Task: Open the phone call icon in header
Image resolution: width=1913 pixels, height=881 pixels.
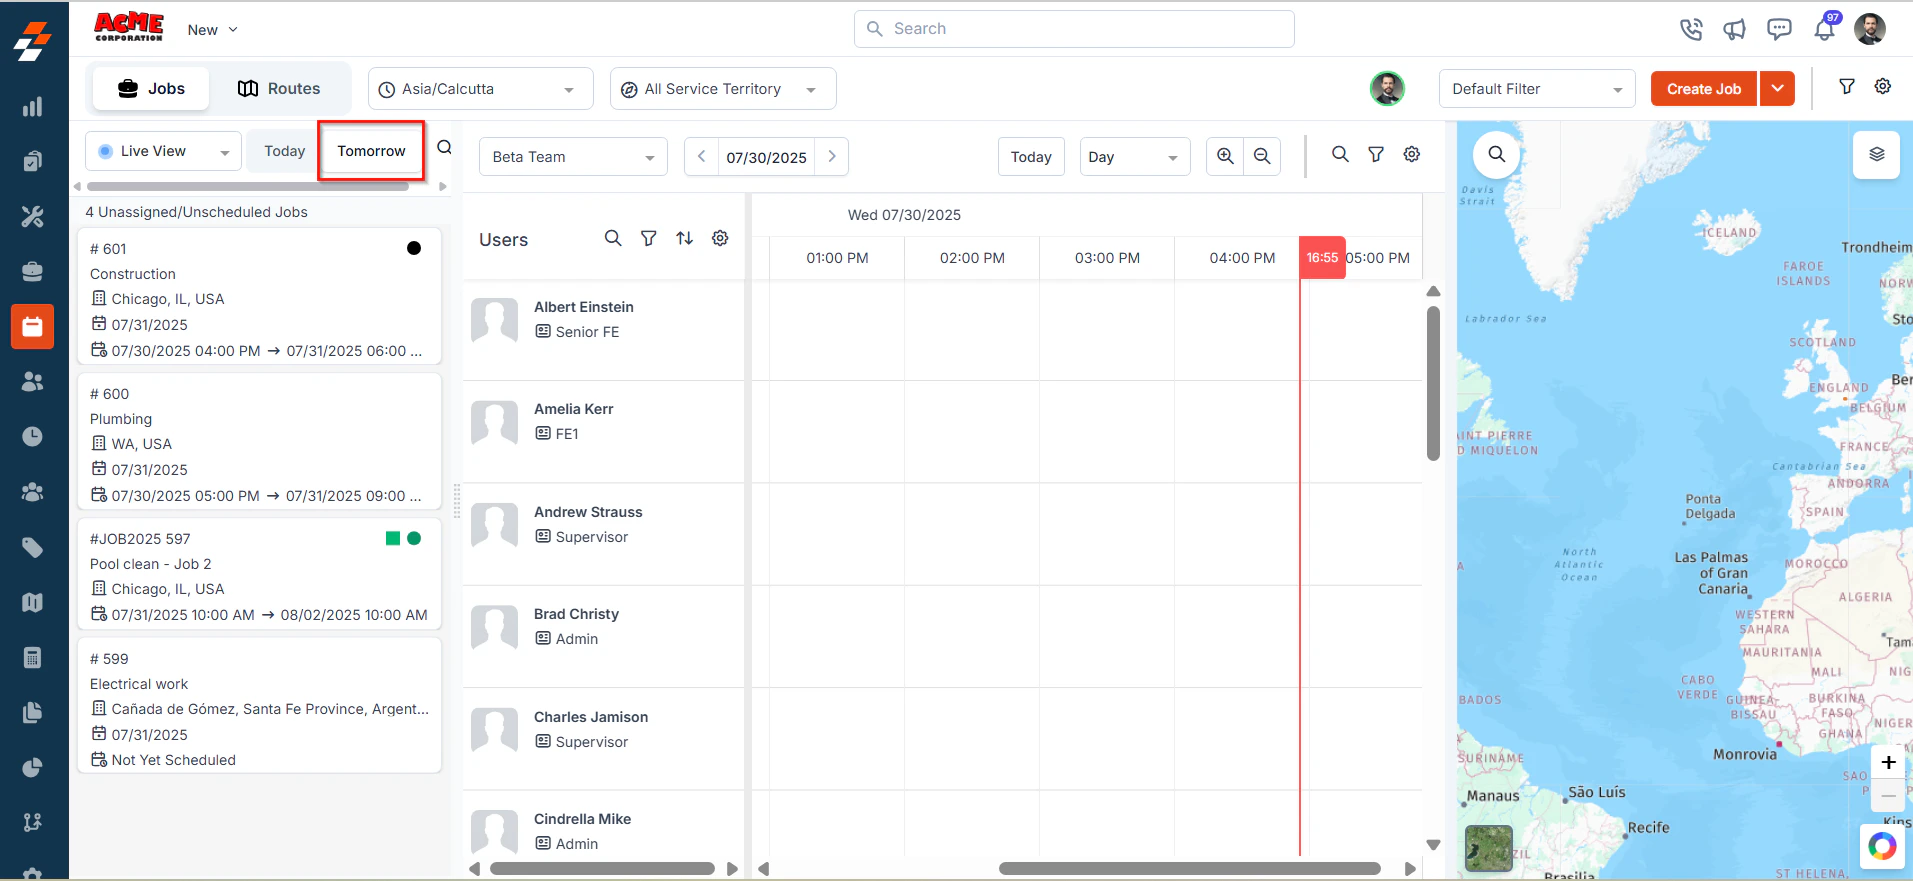Action: click(1691, 29)
